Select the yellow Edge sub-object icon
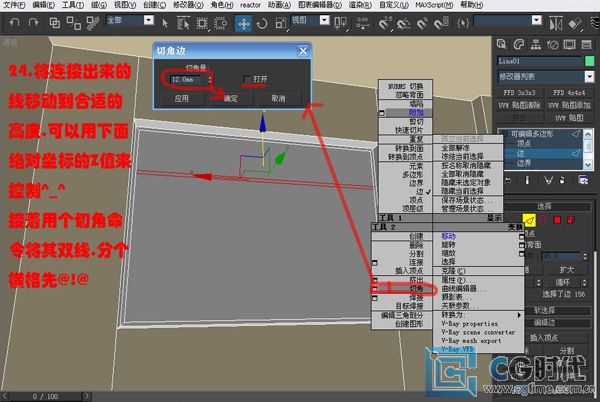This screenshot has height=402, width=600. point(529,220)
